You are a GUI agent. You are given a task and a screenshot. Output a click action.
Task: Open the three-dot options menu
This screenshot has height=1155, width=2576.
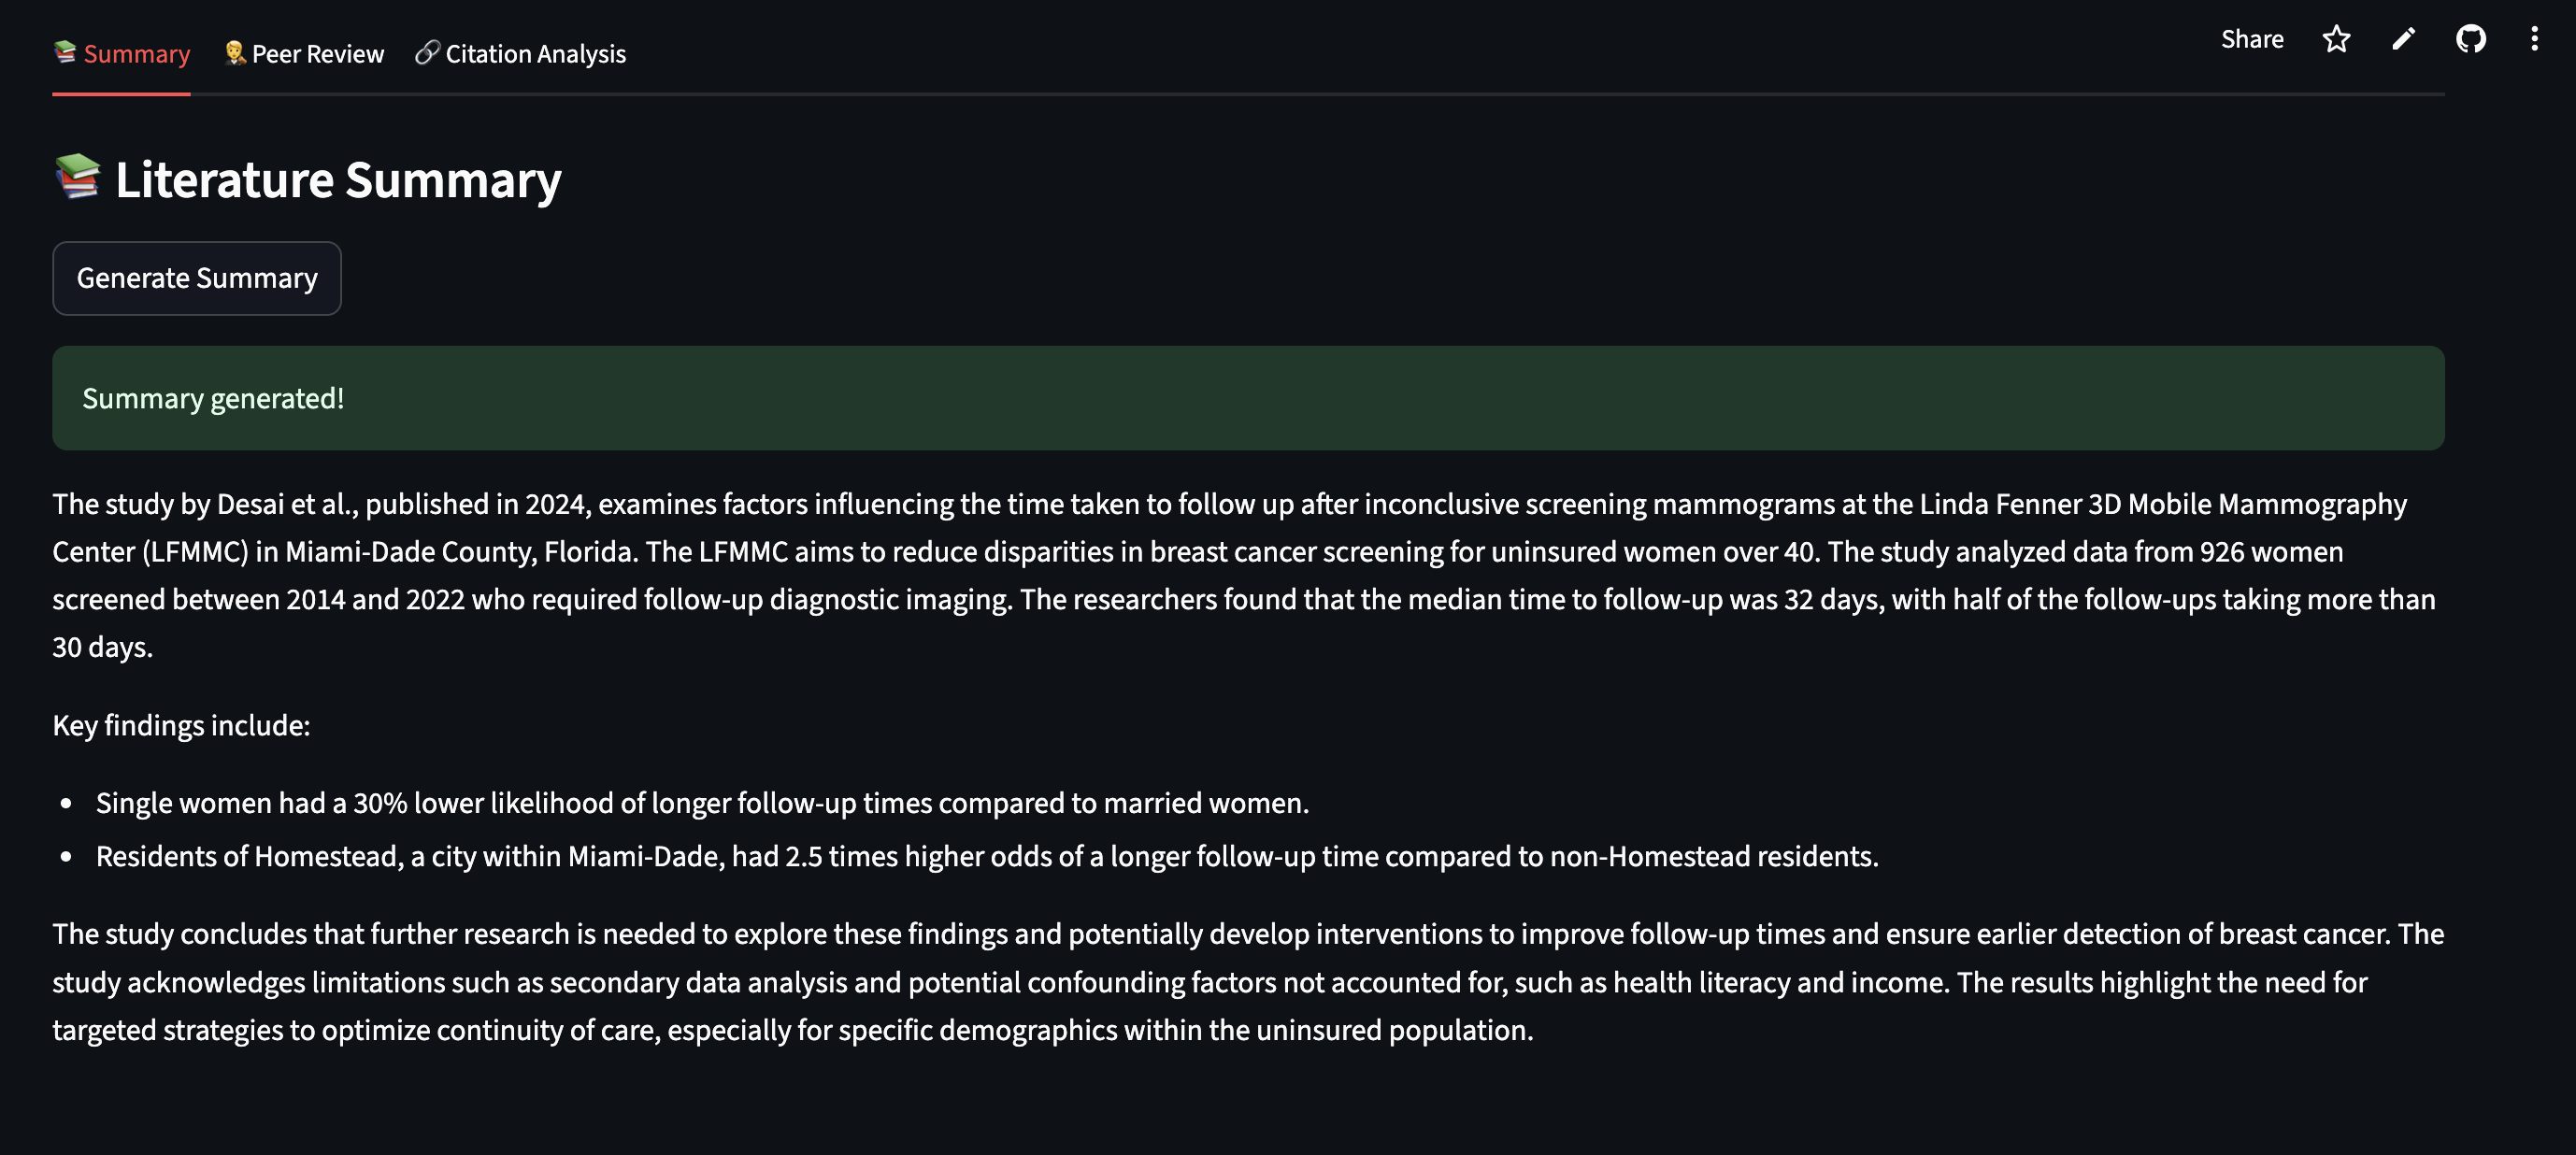click(2534, 40)
